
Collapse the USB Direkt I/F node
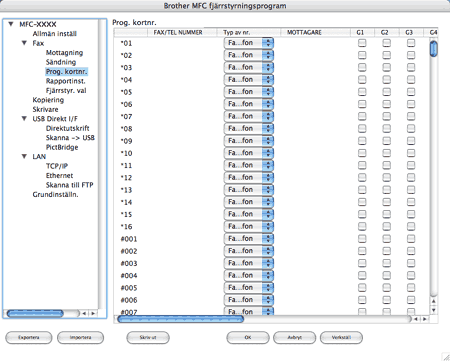(x=24, y=119)
